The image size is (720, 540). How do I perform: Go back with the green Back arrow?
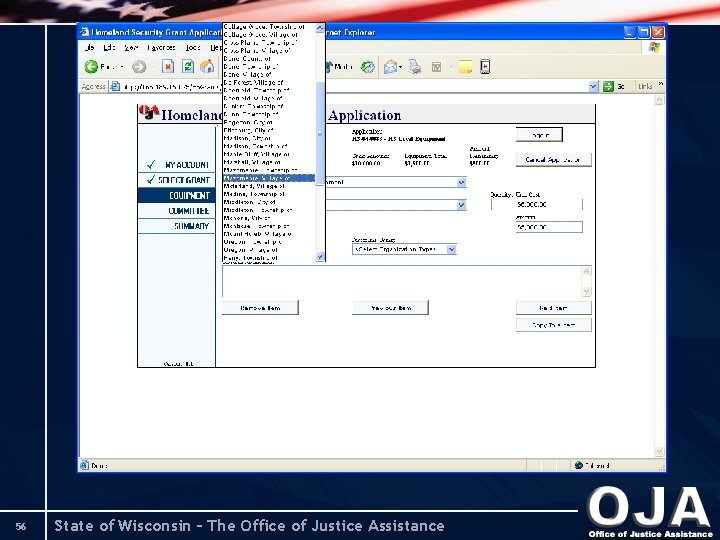point(91,67)
